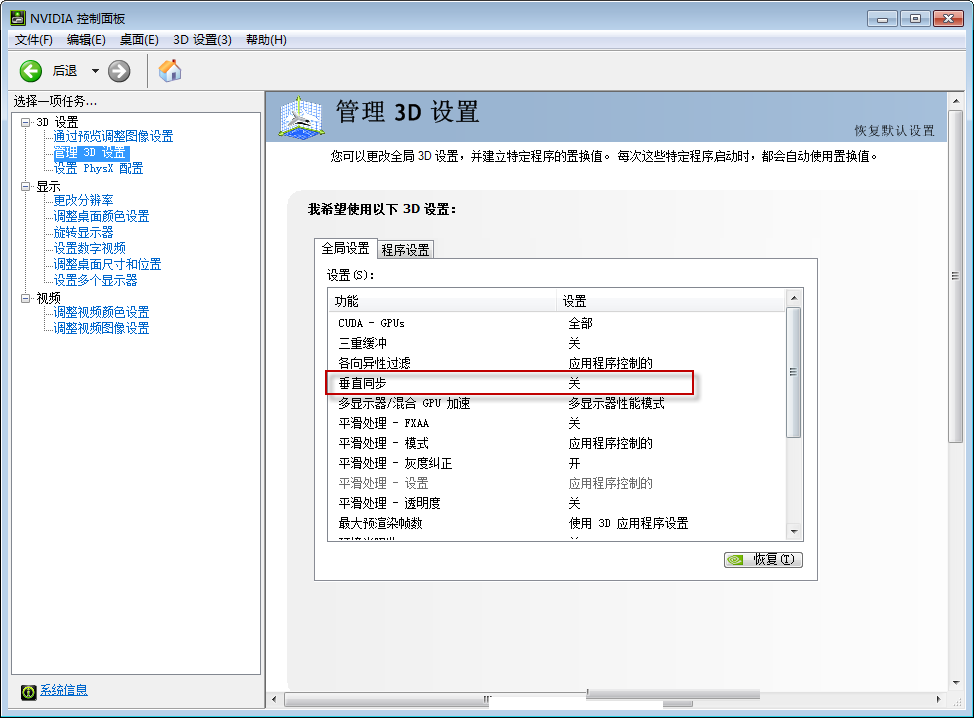Screen dimensions: 974x718
Task: Select 平滑处理 - 灰度纠正 row
Action: click(x=557, y=463)
